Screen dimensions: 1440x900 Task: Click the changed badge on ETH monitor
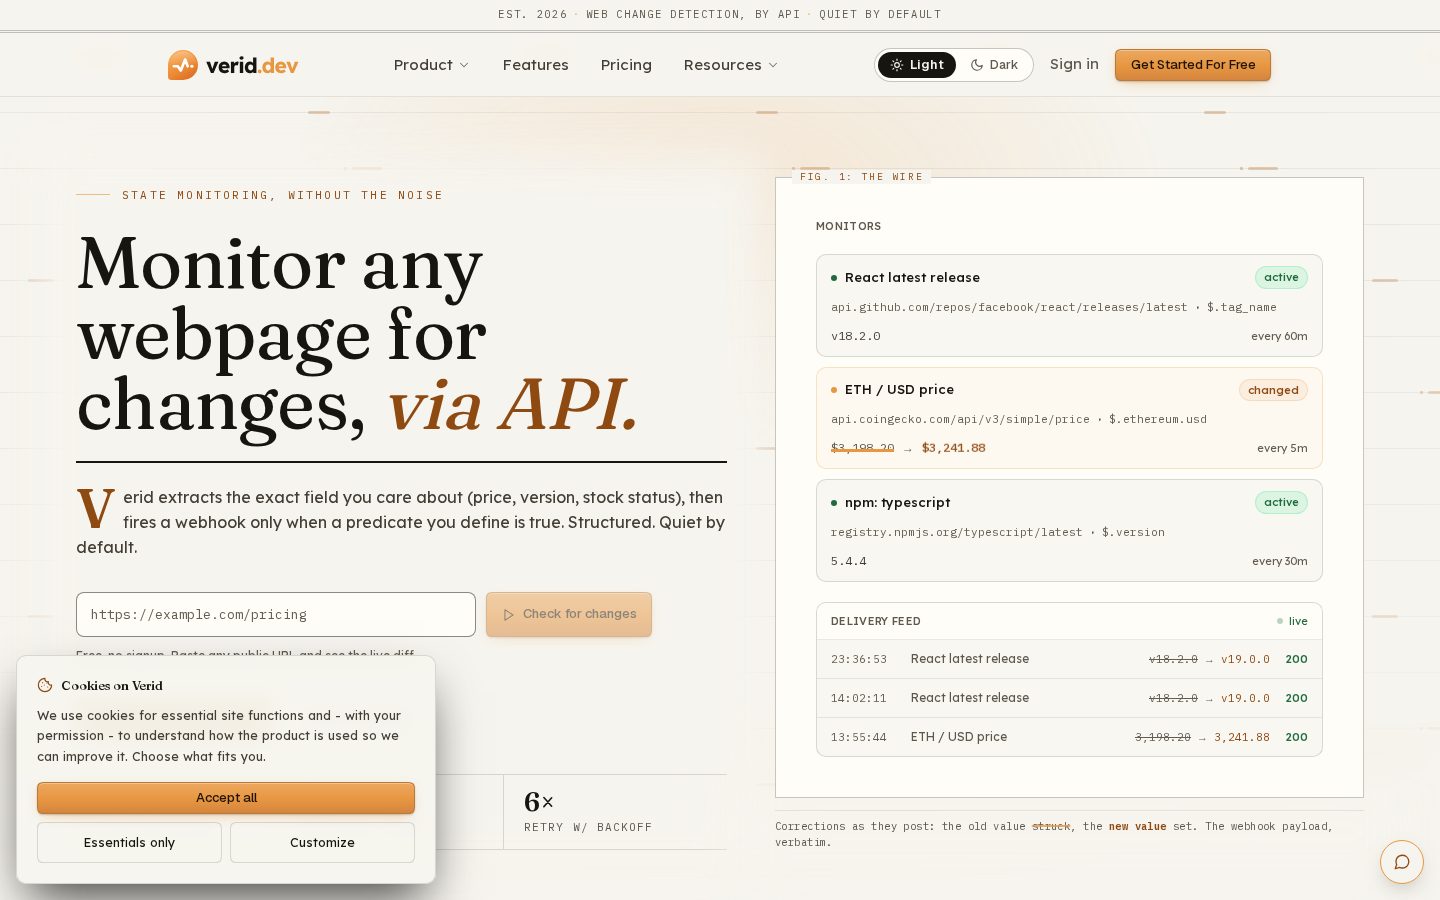click(x=1273, y=390)
